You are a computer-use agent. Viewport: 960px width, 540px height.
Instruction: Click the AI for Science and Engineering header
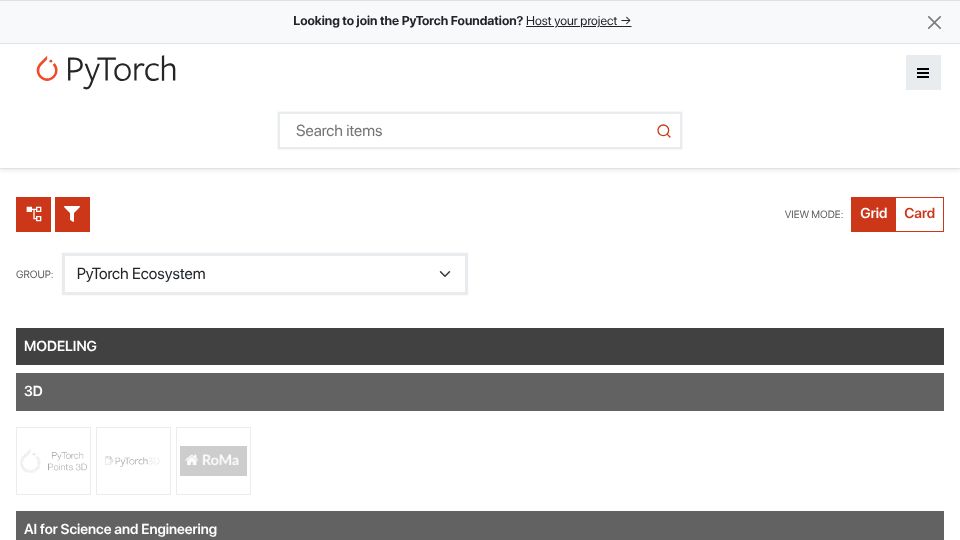click(479, 527)
